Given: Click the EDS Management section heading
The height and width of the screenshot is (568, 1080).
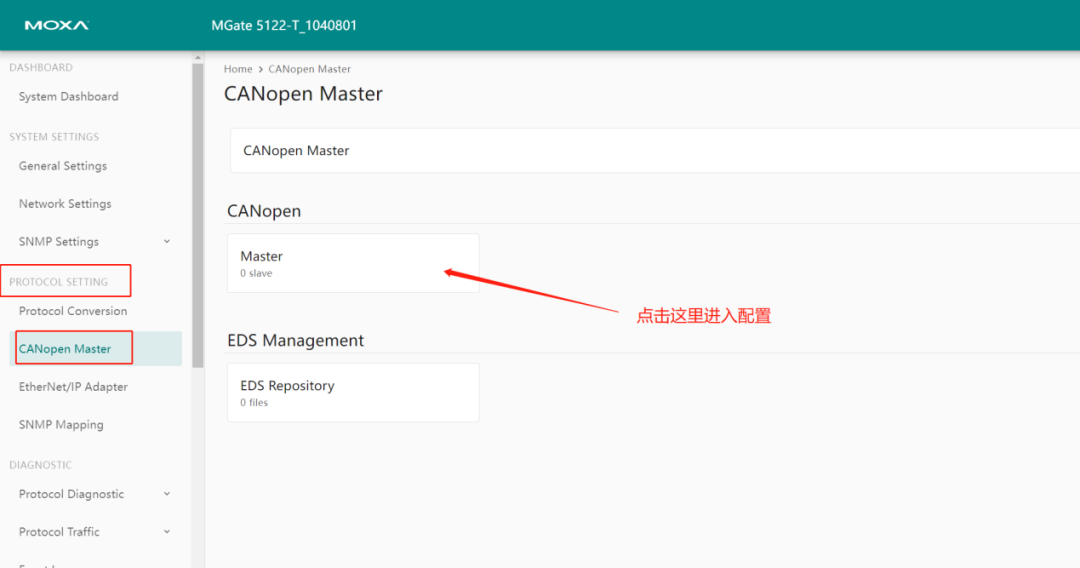Looking at the screenshot, I should (x=295, y=340).
